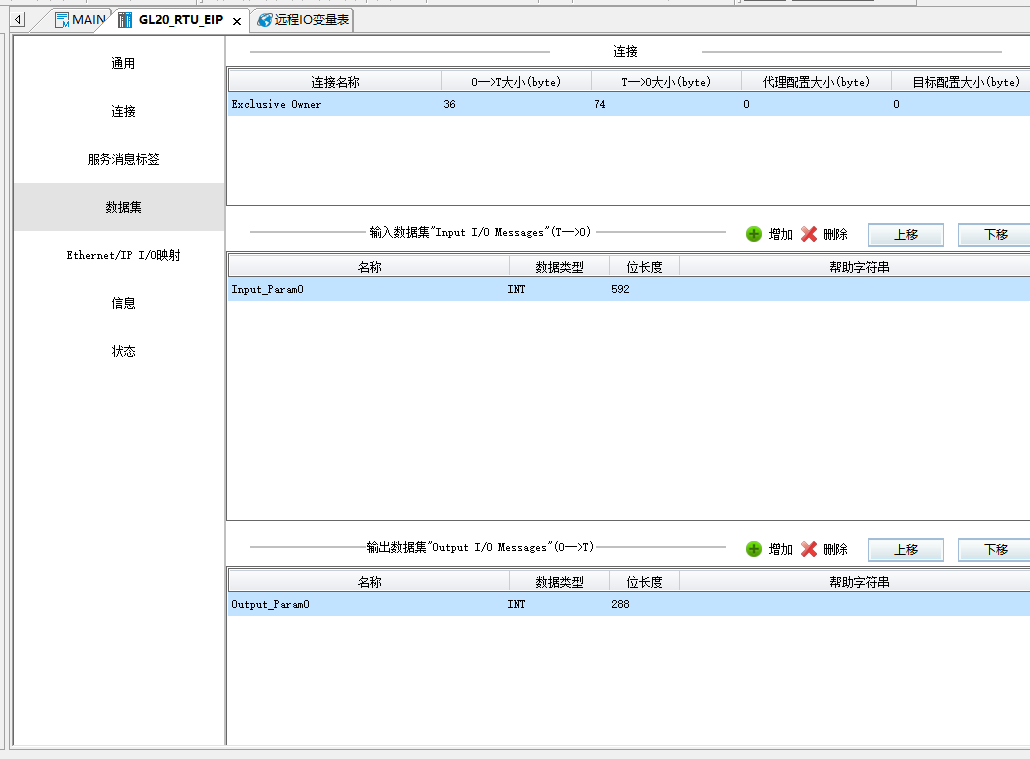This screenshot has height=759, width=1030.
Task: Open the 远程IO变量表 tab
Action: (x=303, y=20)
